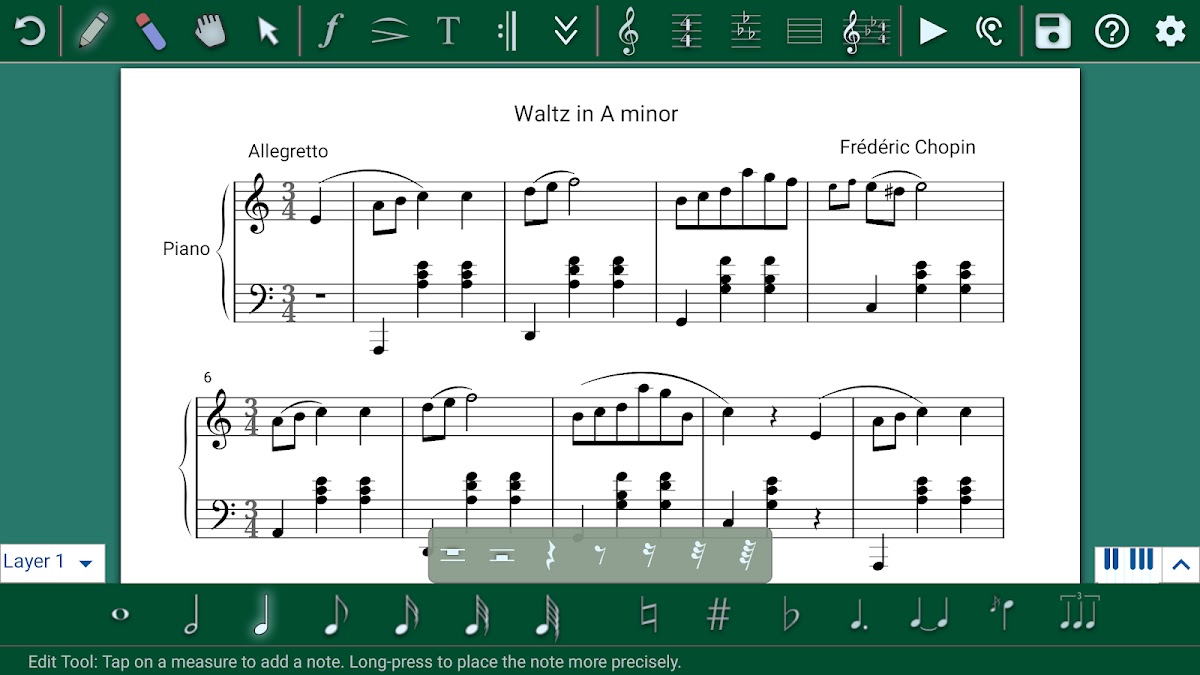Viewport: 1200px width, 675px height.
Task: Choose the arrow selection tool
Action: click(x=267, y=31)
